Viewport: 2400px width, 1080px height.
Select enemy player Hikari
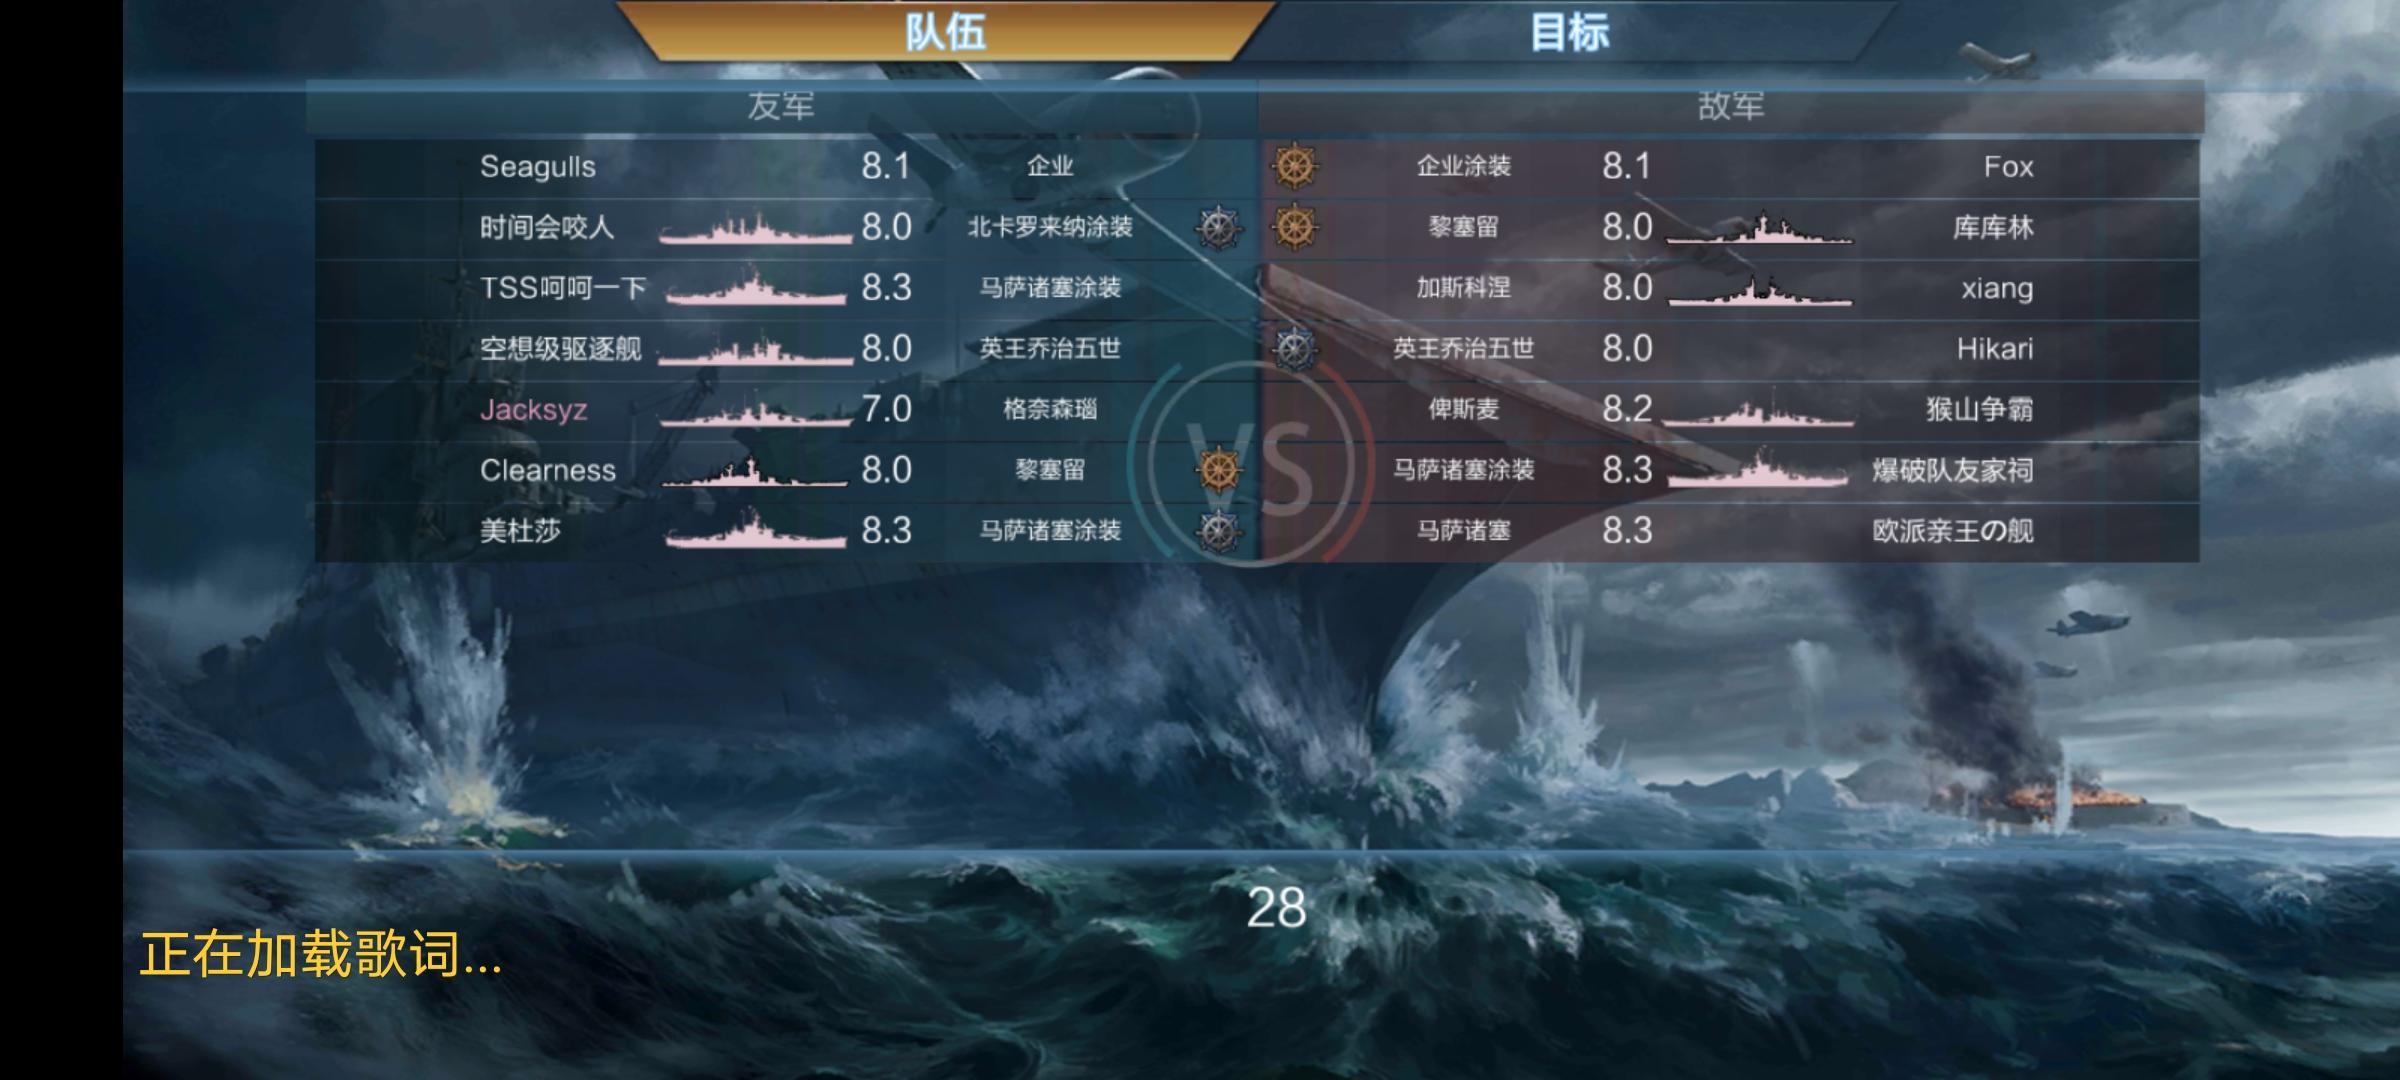1995,348
